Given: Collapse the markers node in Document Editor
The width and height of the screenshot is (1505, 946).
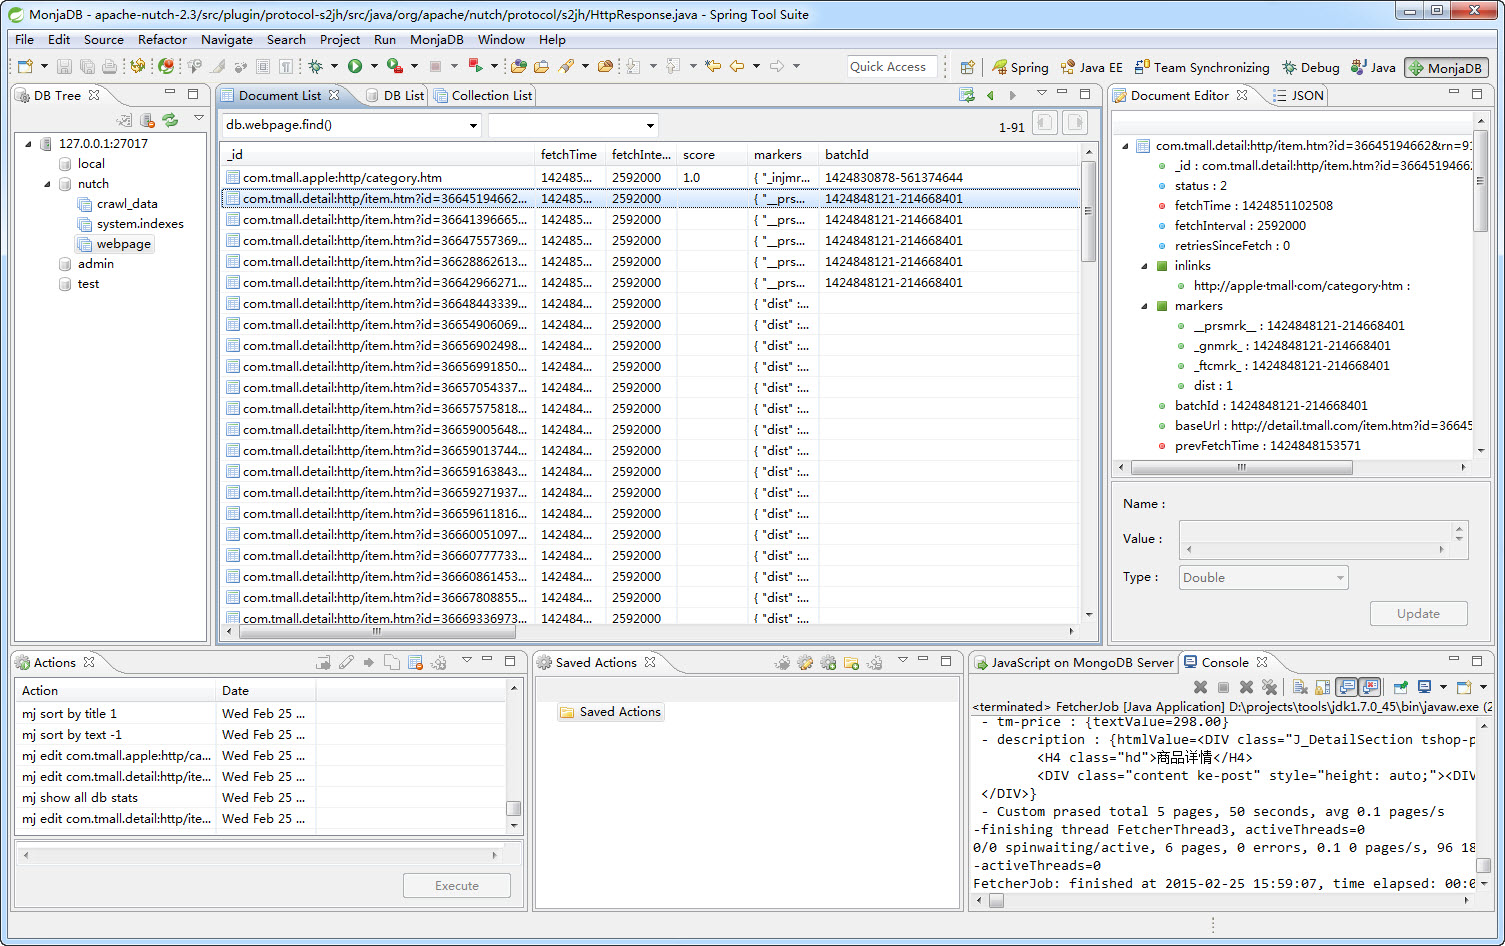Looking at the screenshot, I should pyautogui.click(x=1144, y=306).
